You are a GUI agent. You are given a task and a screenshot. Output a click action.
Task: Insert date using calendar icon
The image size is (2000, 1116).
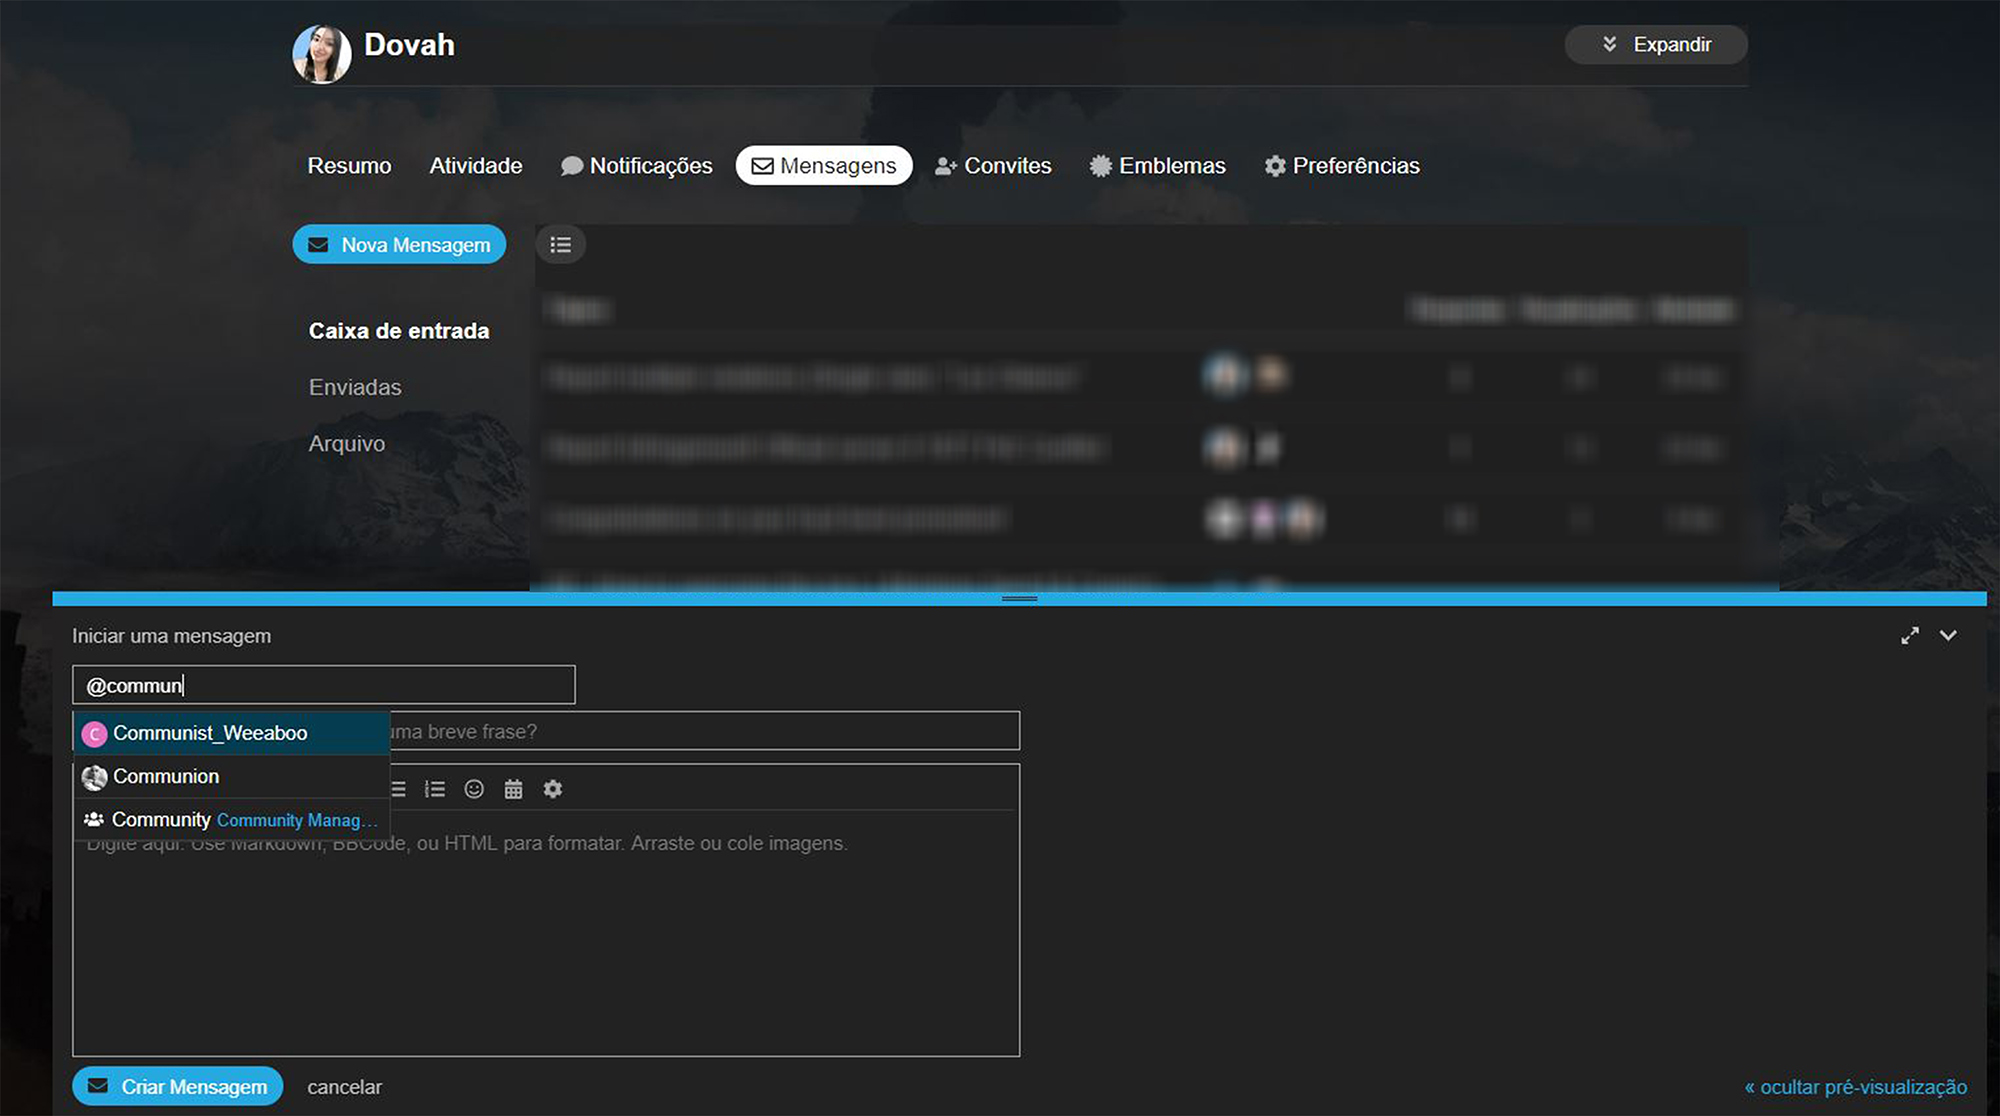coord(513,789)
